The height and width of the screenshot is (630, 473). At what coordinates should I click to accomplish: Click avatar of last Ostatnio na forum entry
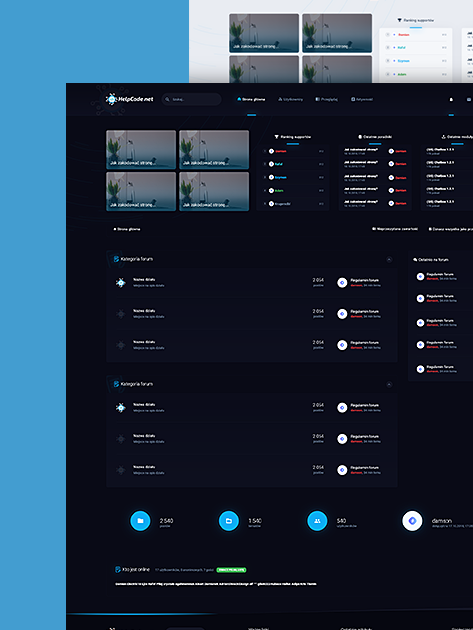(420, 369)
